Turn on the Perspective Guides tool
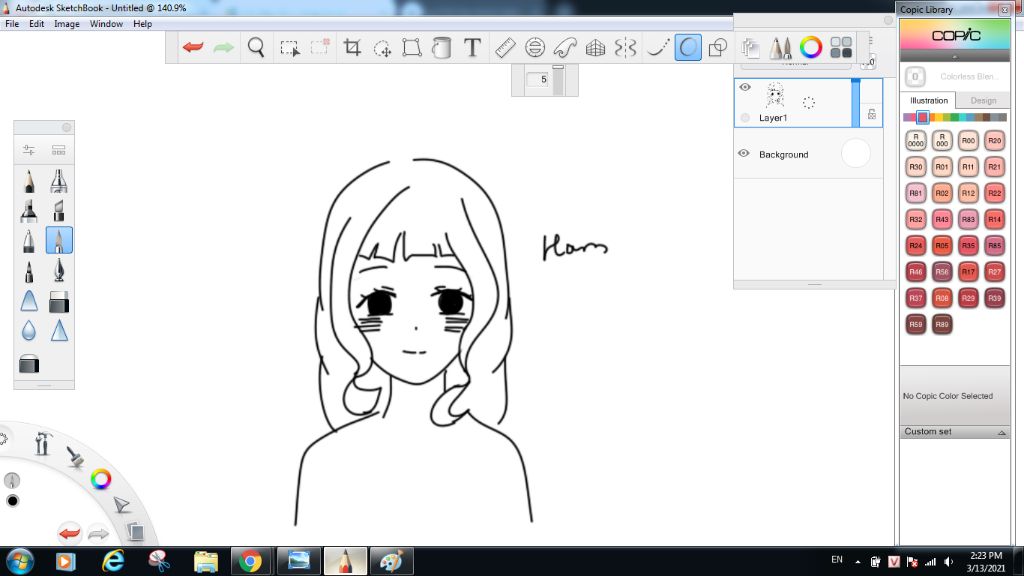The image size is (1024, 576). (x=595, y=47)
